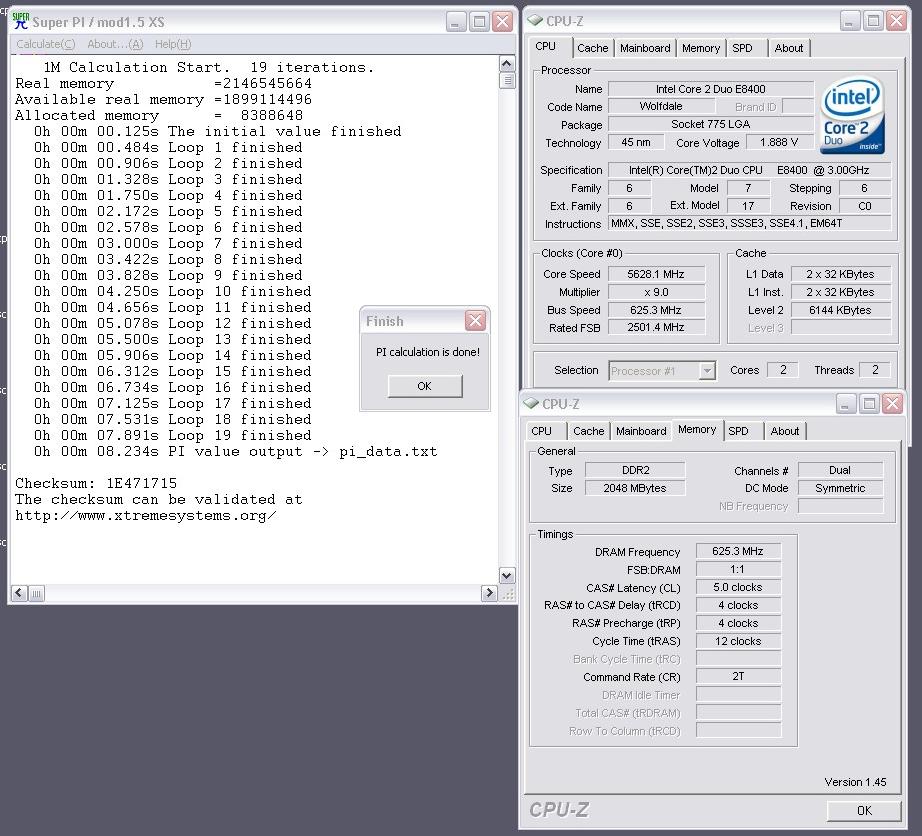Click the Core Speed value 5628.1 MHz

[656, 274]
